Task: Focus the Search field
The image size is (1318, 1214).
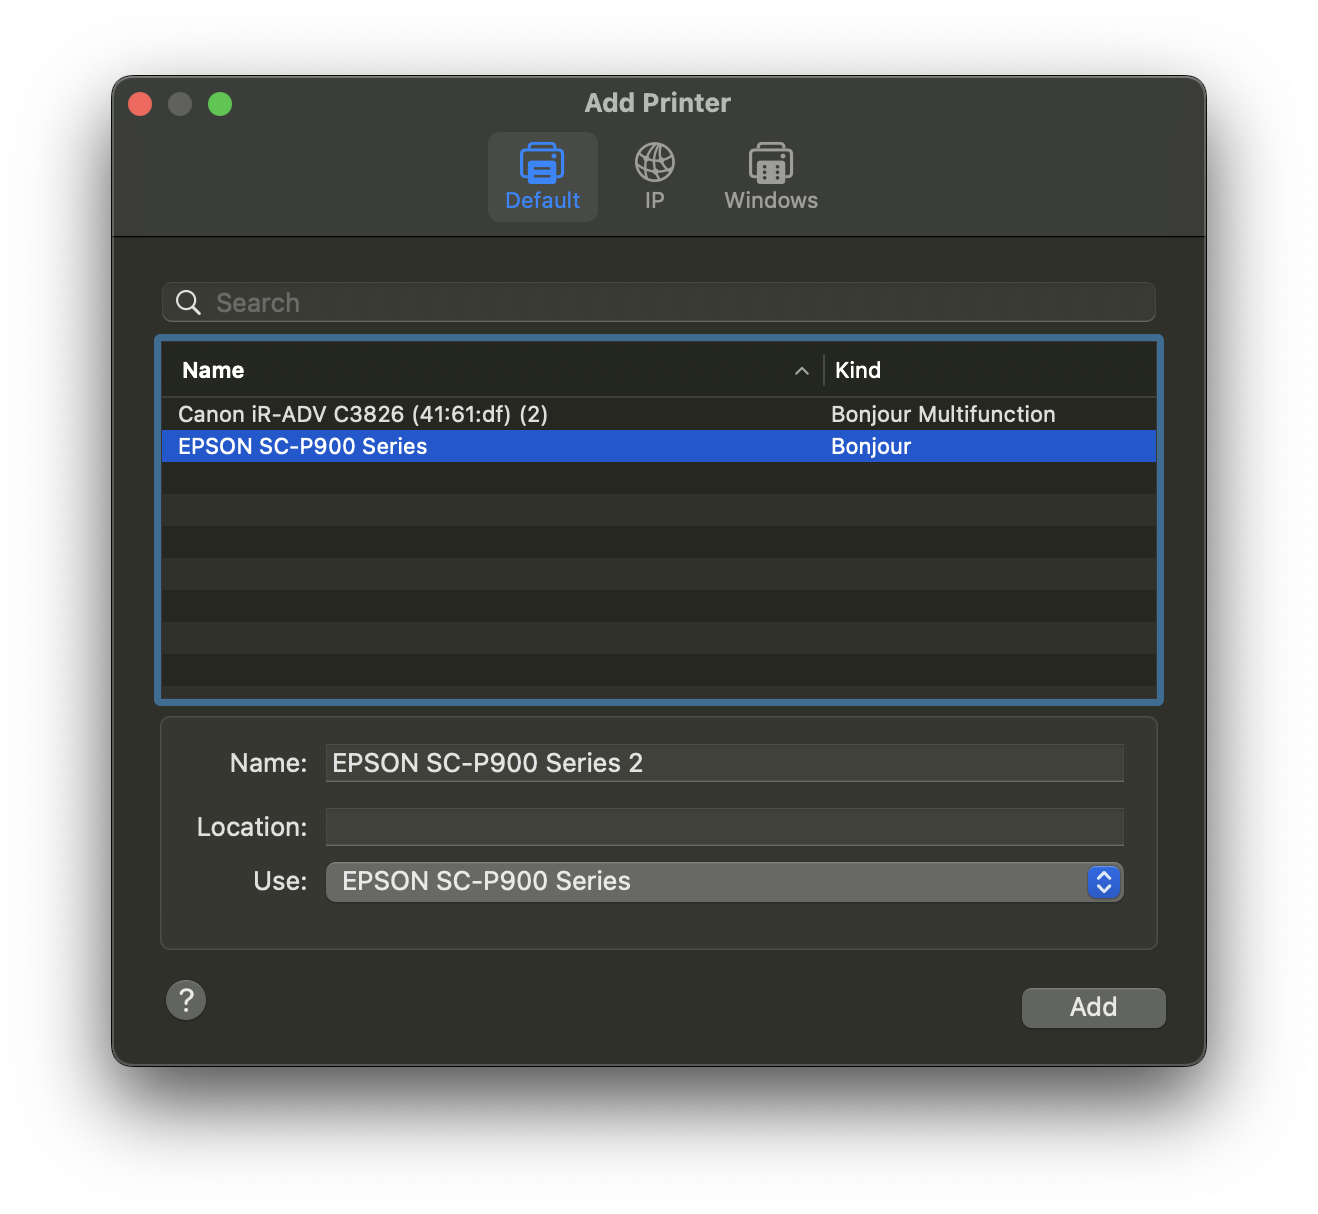Action: pyautogui.click(x=658, y=302)
